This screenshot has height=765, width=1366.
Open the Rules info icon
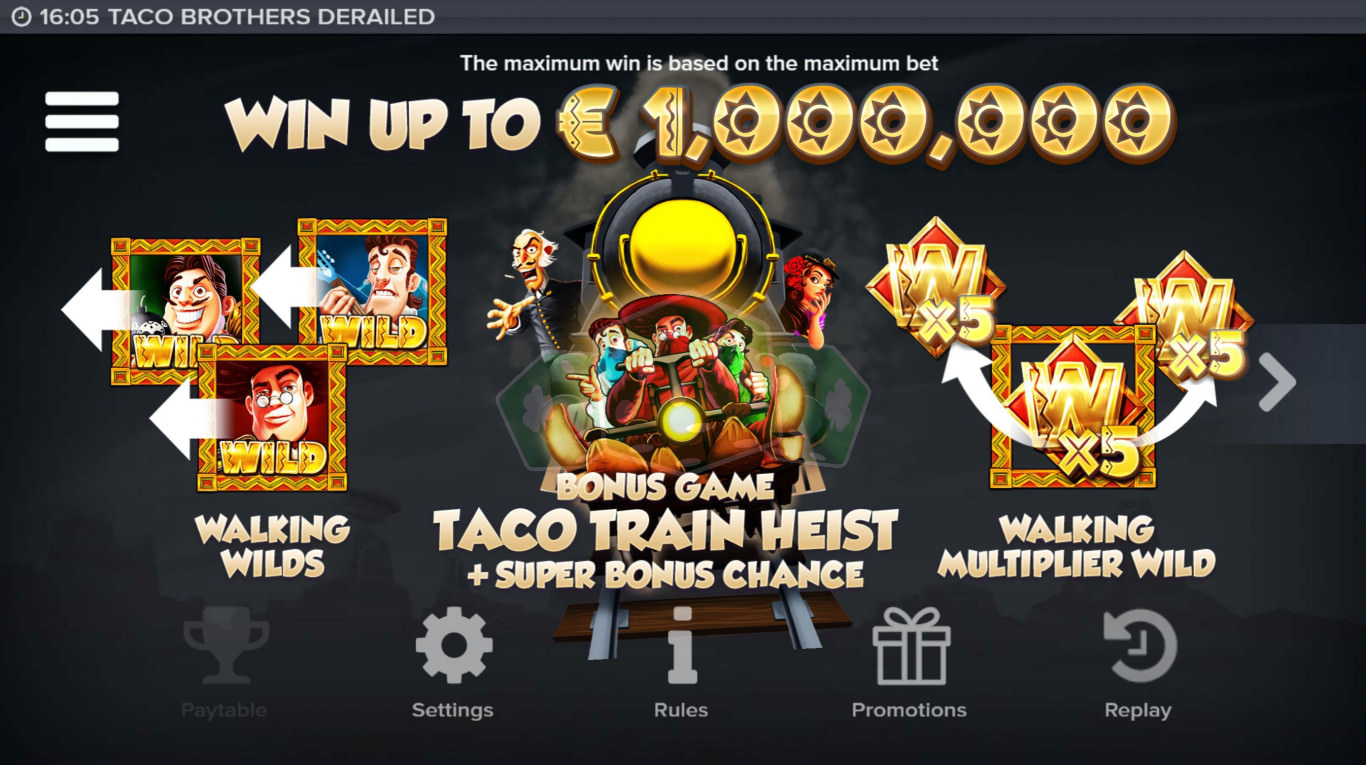tap(681, 646)
